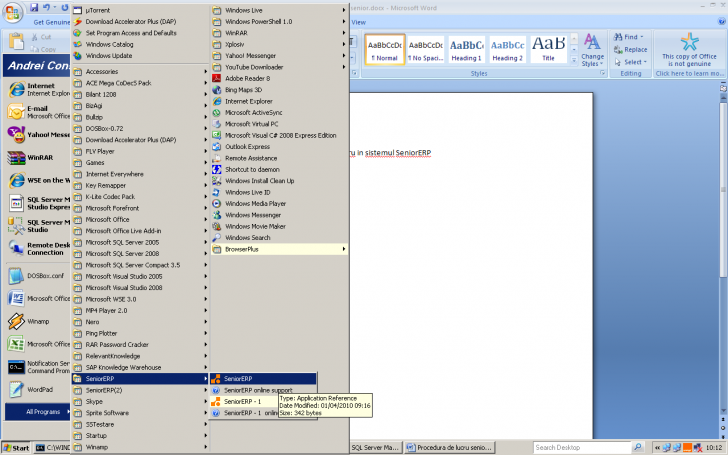Screen dimensions: 728x455
Task: Expand the Nero program folder
Action: tap(140, 322)
